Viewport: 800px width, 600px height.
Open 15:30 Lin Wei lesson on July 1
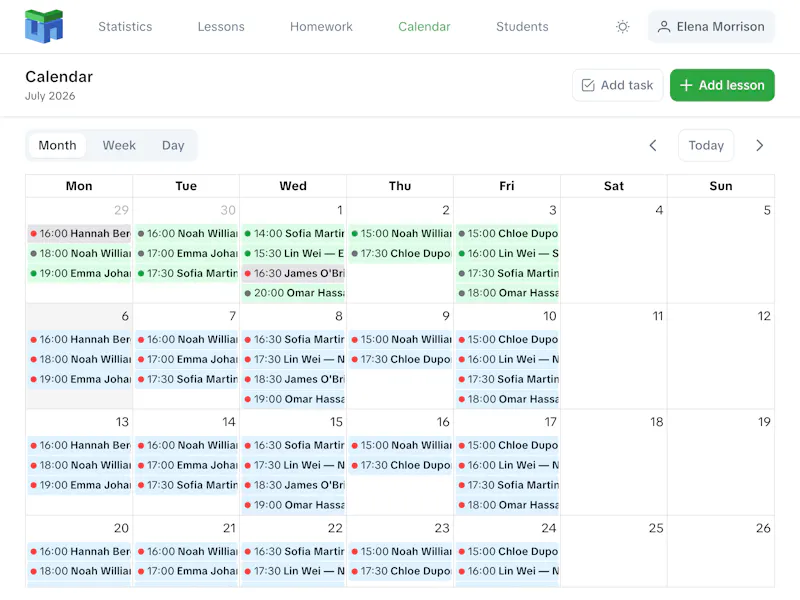click(294, 254)
